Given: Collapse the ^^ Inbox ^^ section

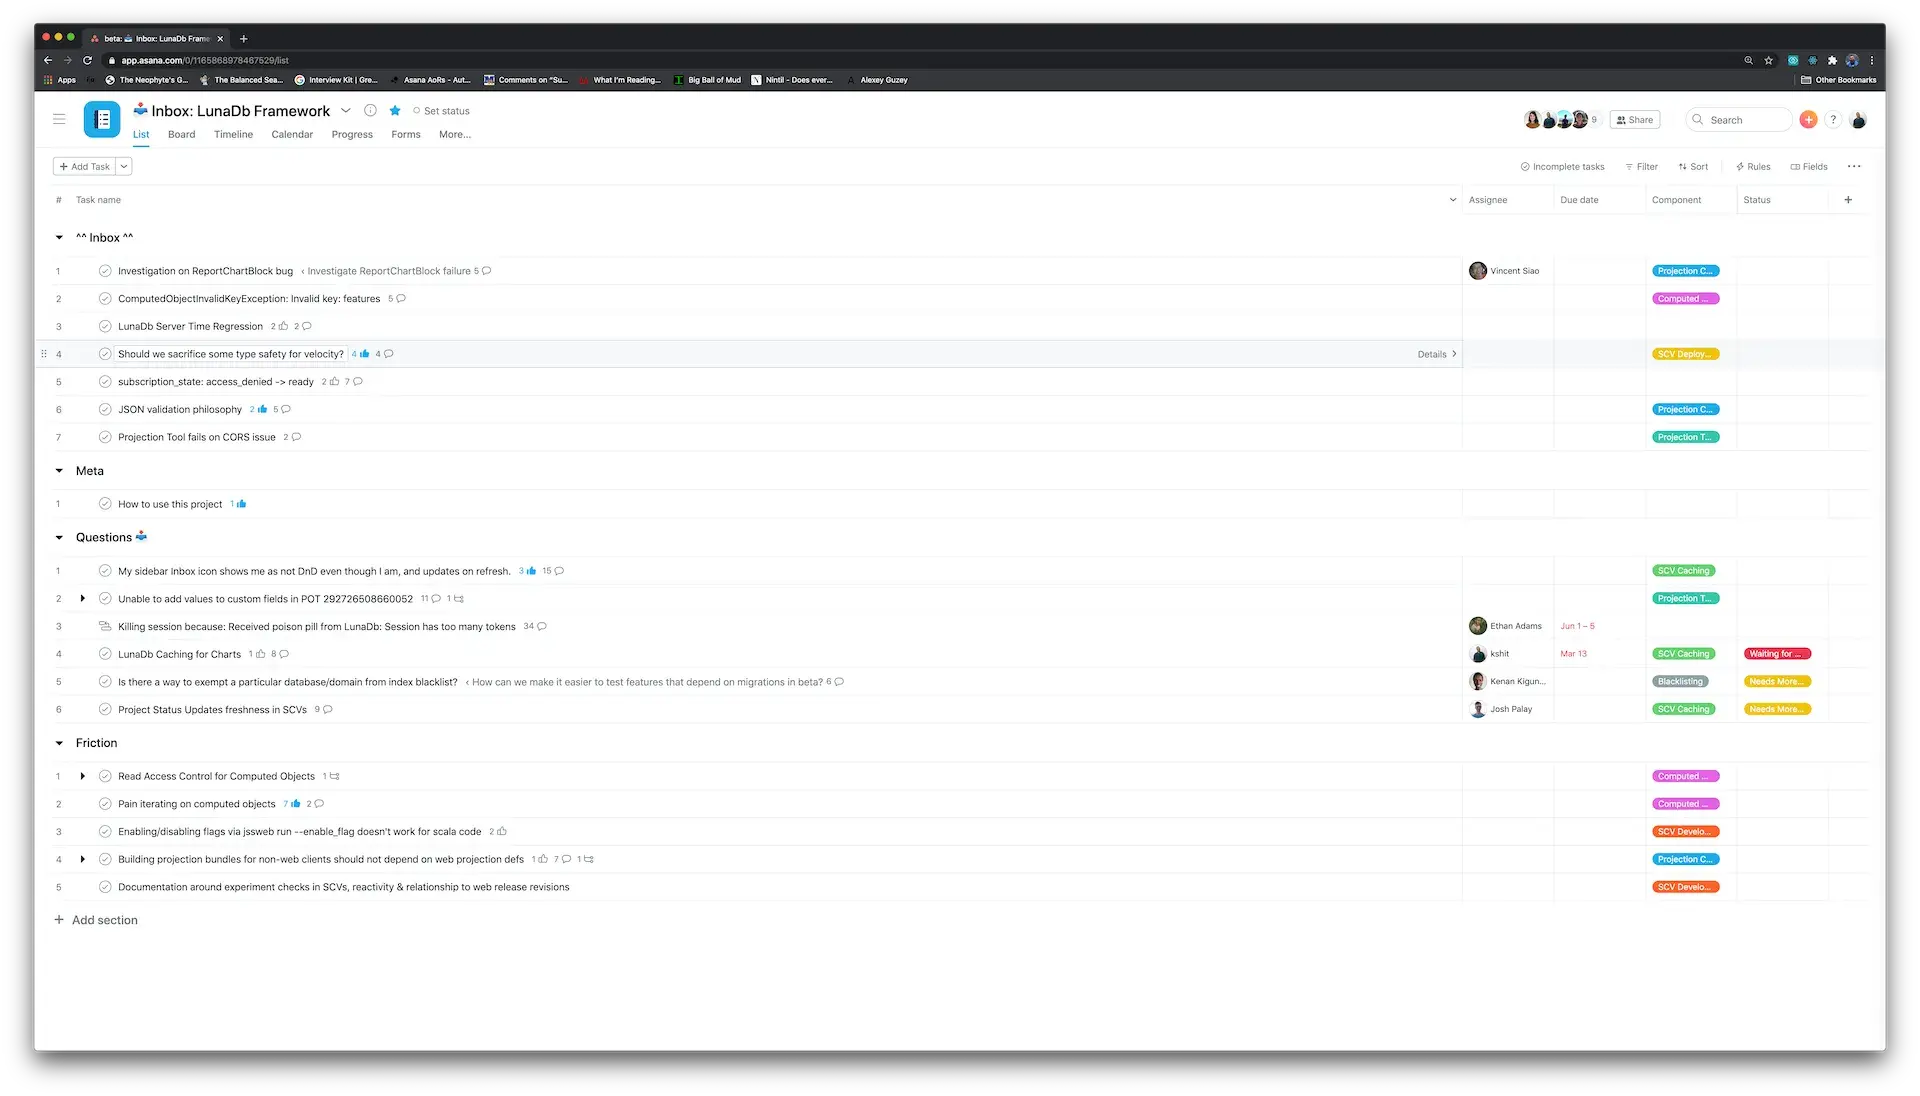Looking at the screenshot, I should [59, 238].
